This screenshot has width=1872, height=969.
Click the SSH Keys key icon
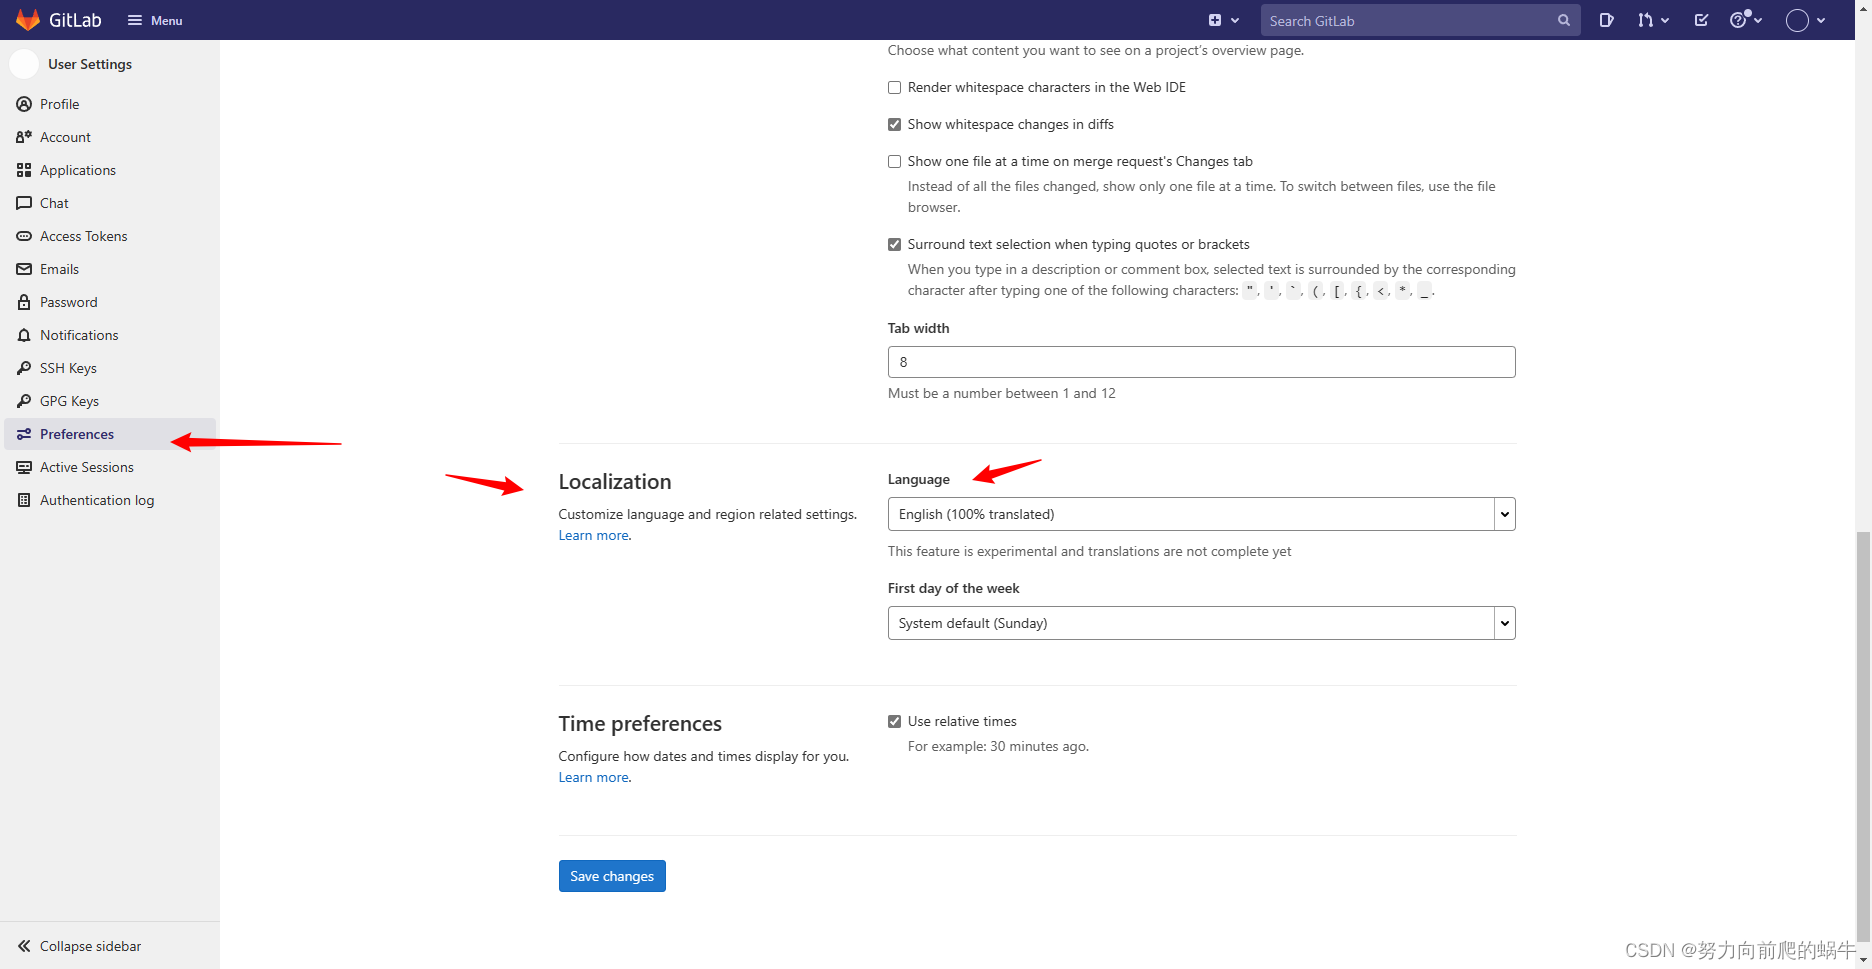tap(24, 368)
